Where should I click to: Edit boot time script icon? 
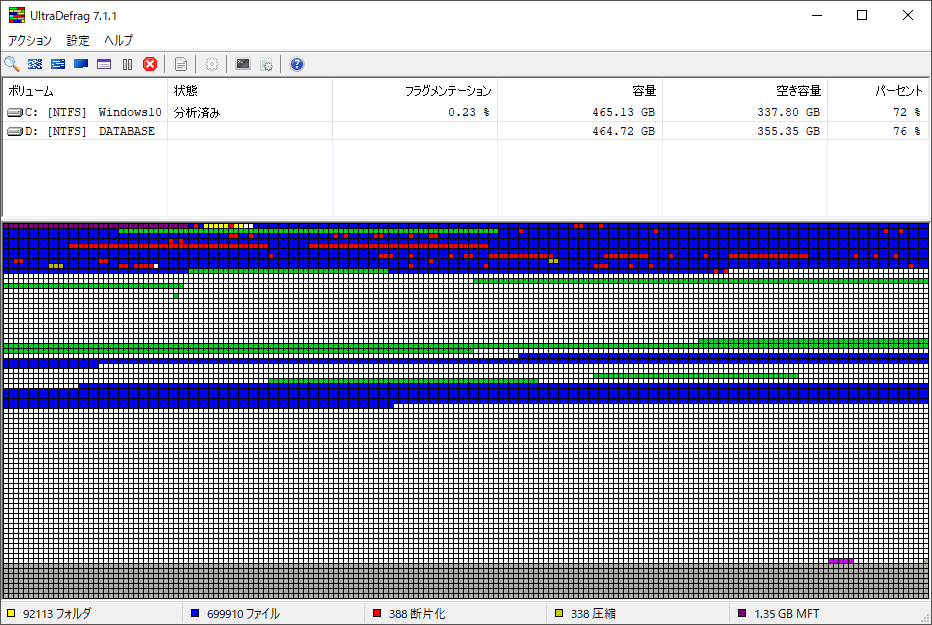266,64
